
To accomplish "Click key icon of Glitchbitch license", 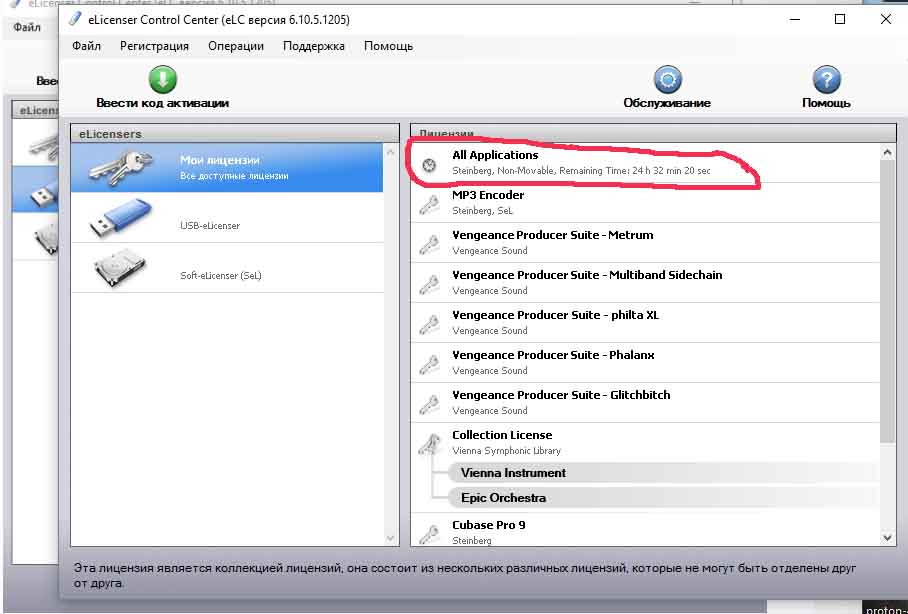I will pyautogui.click(x=429, y=404).
